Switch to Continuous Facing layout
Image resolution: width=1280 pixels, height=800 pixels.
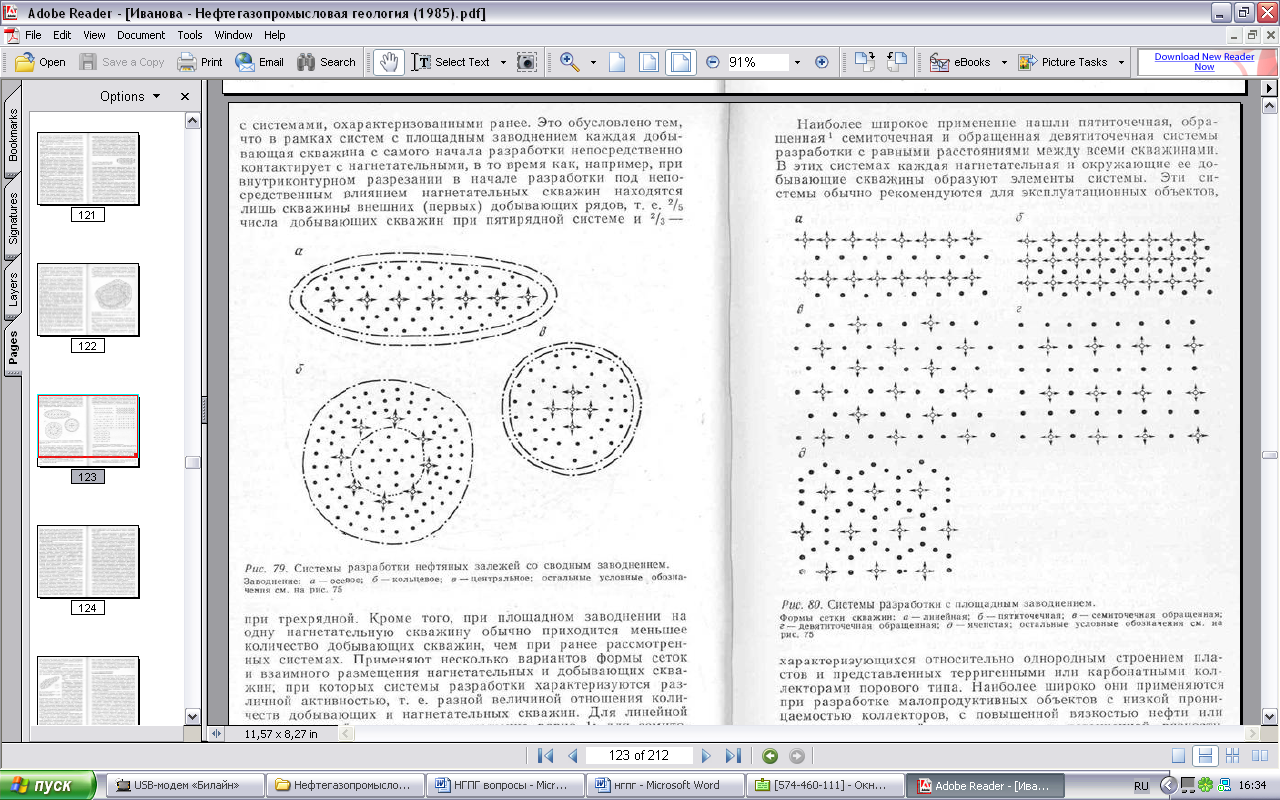coord(1232,756)
